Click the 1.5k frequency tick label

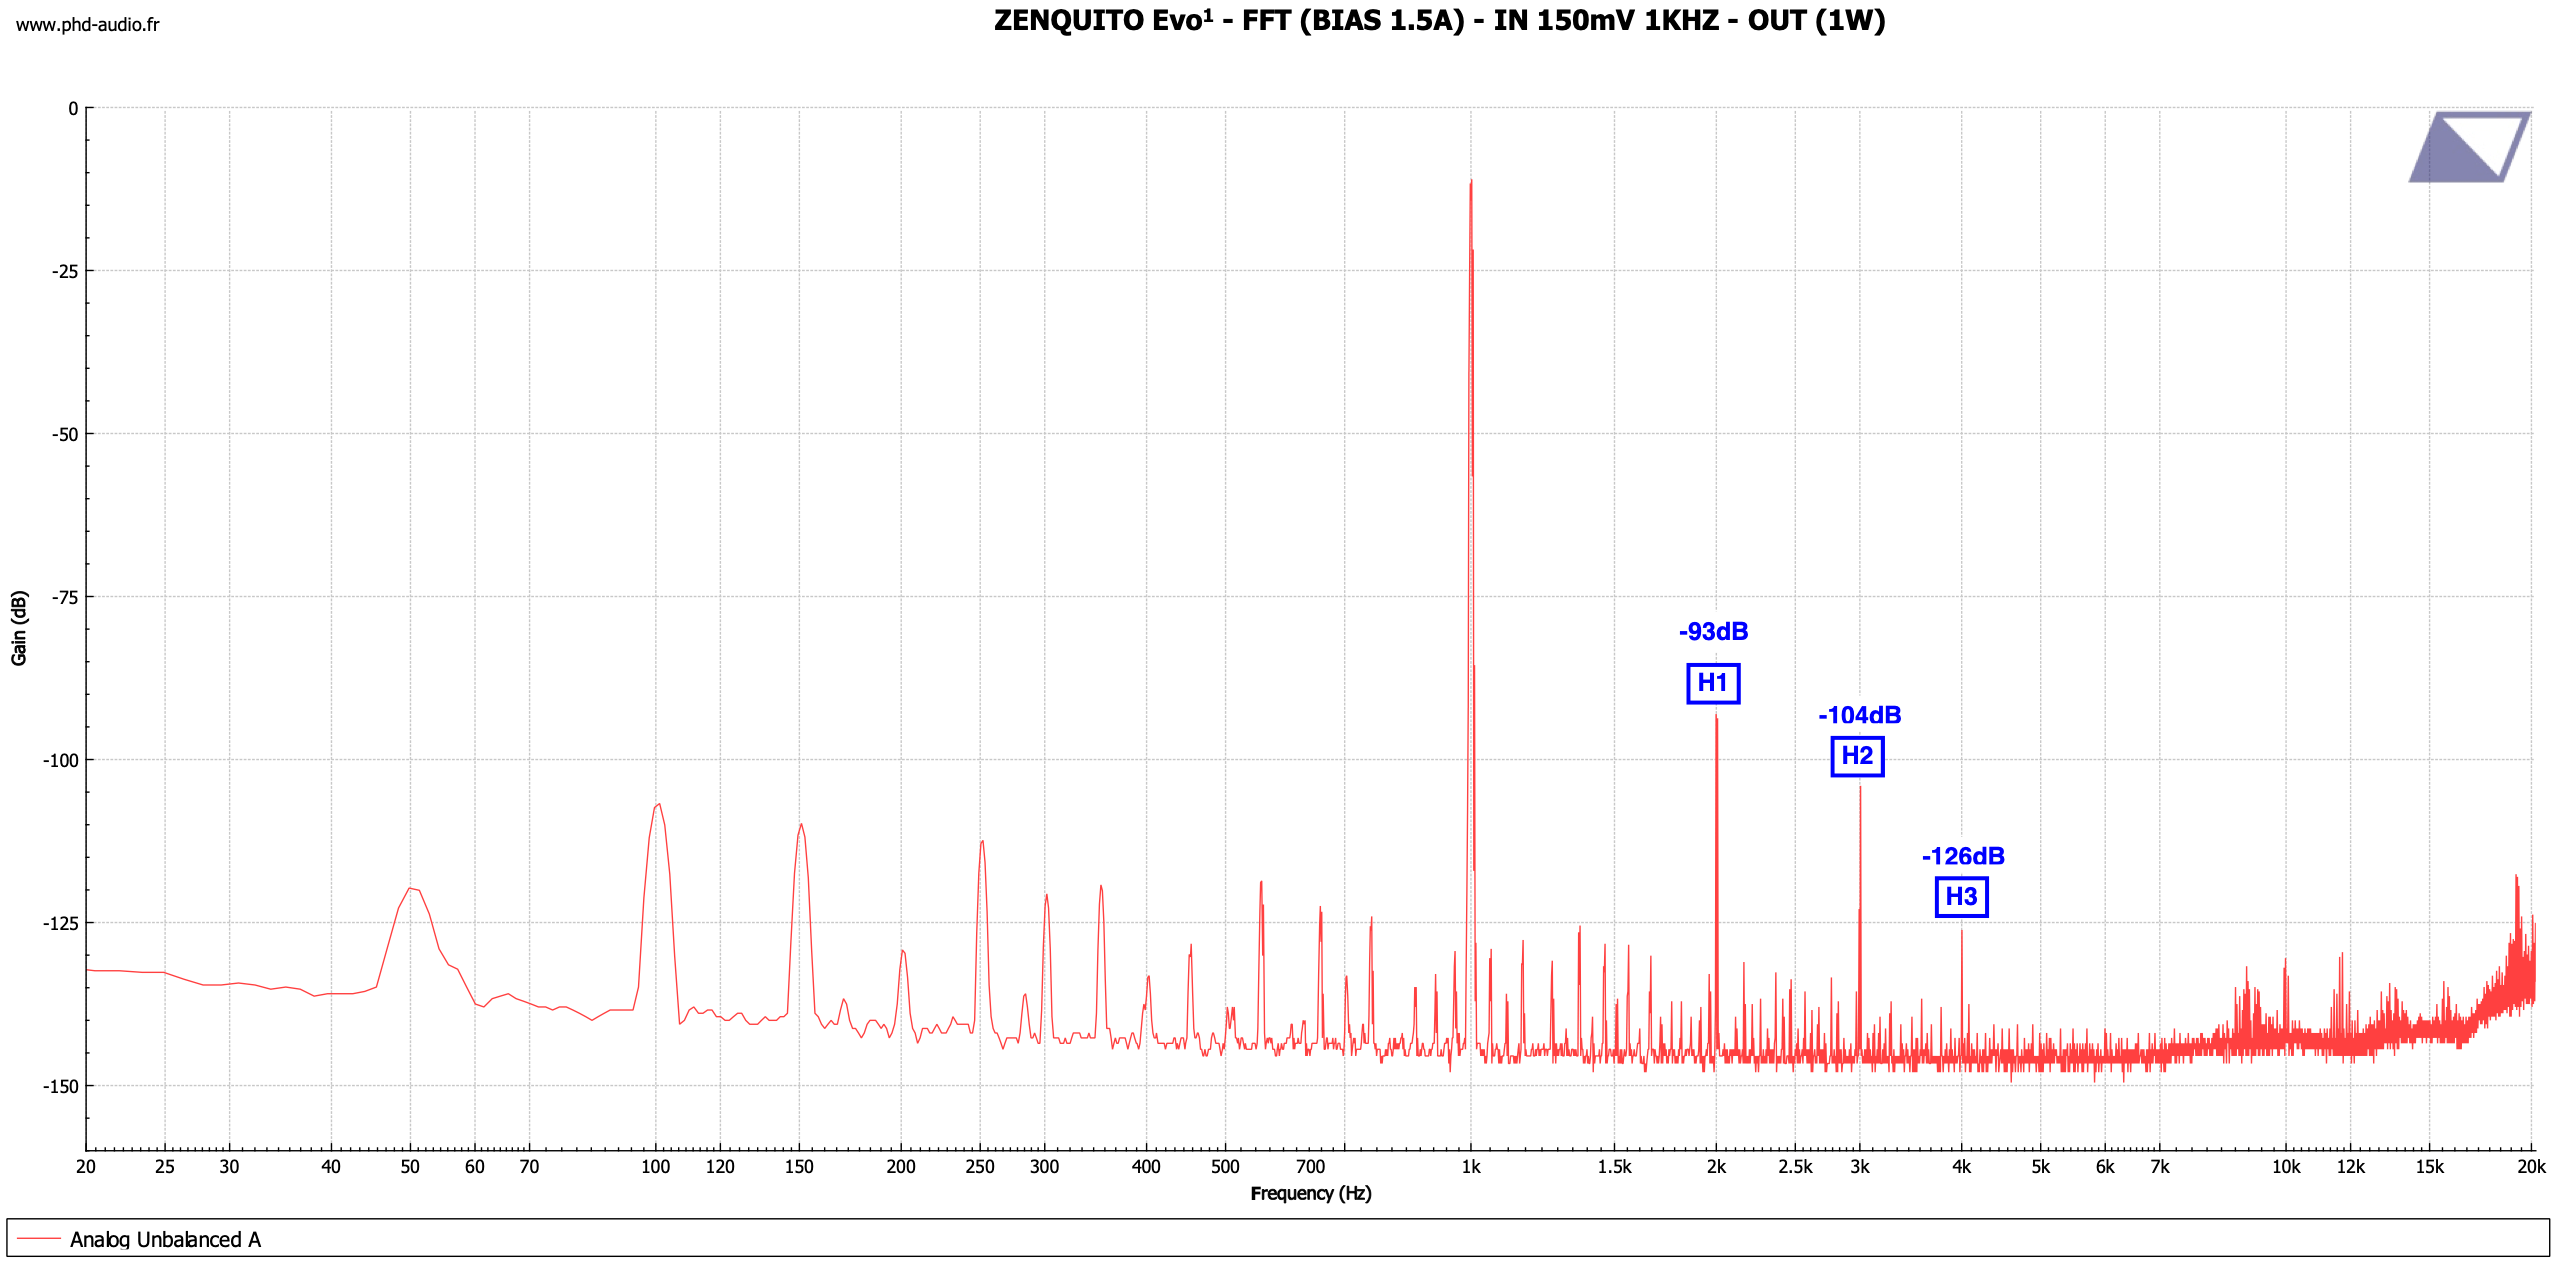pyautogui.click(x=1614, y=1167)
